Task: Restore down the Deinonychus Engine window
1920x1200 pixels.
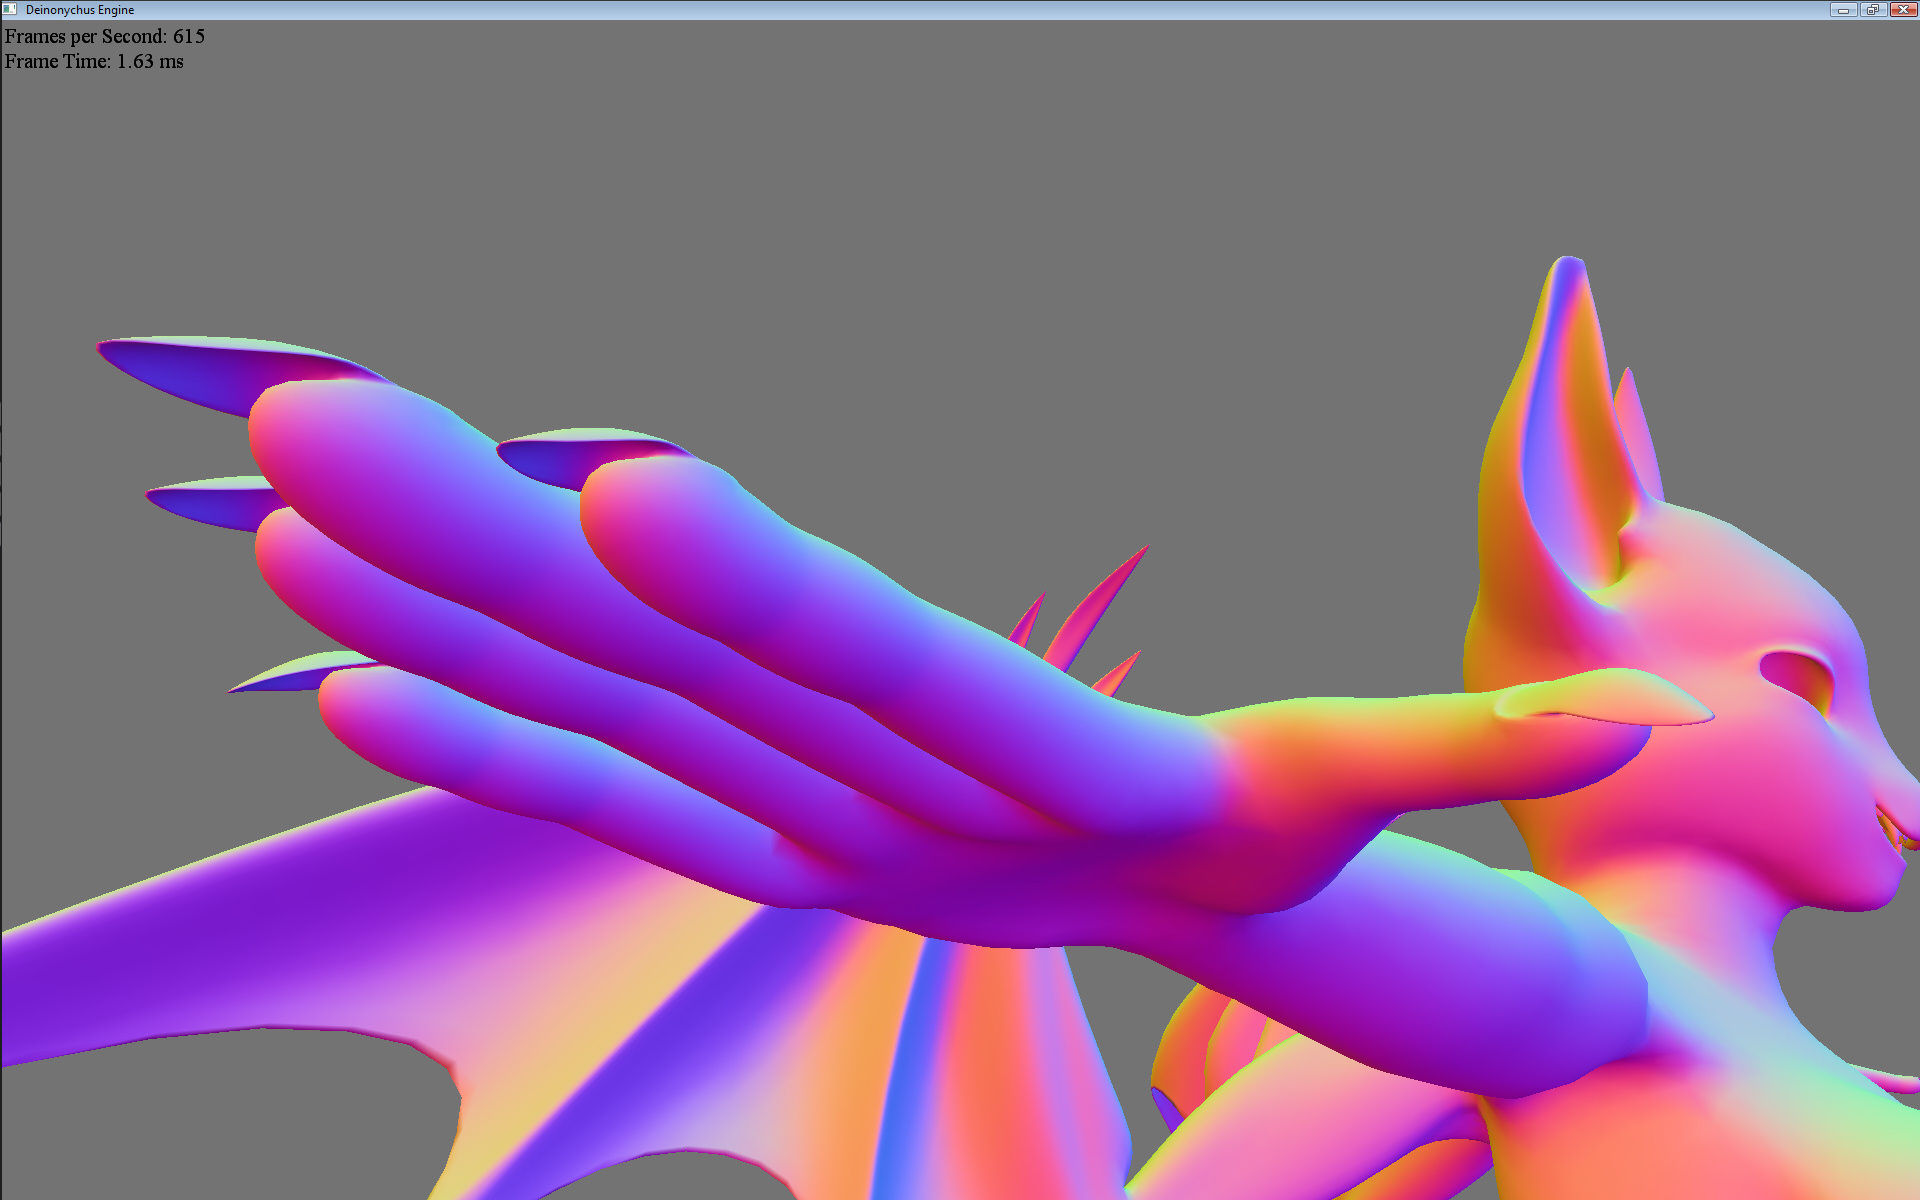Action: coord(1873,9)
